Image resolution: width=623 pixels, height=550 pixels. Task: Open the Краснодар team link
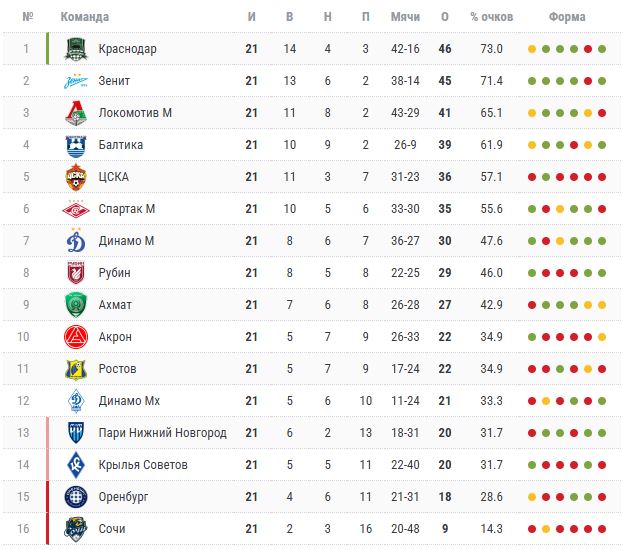[127, 49]
